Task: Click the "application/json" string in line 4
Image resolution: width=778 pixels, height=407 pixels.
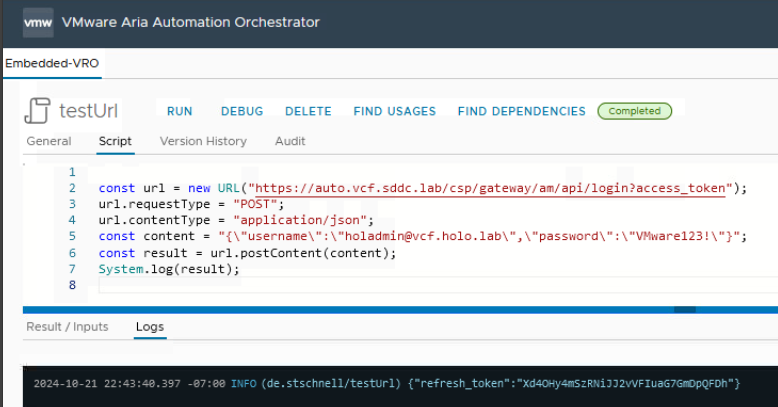Action: tap(300, 220)
